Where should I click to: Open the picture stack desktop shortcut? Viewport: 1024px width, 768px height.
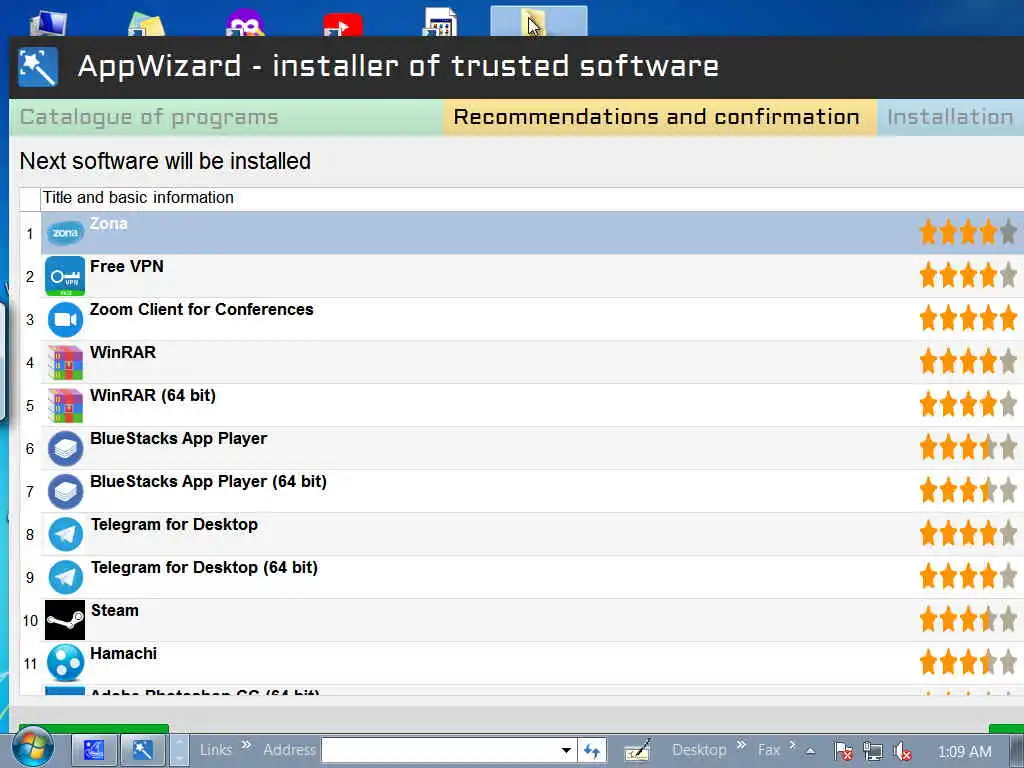[146, 25]
